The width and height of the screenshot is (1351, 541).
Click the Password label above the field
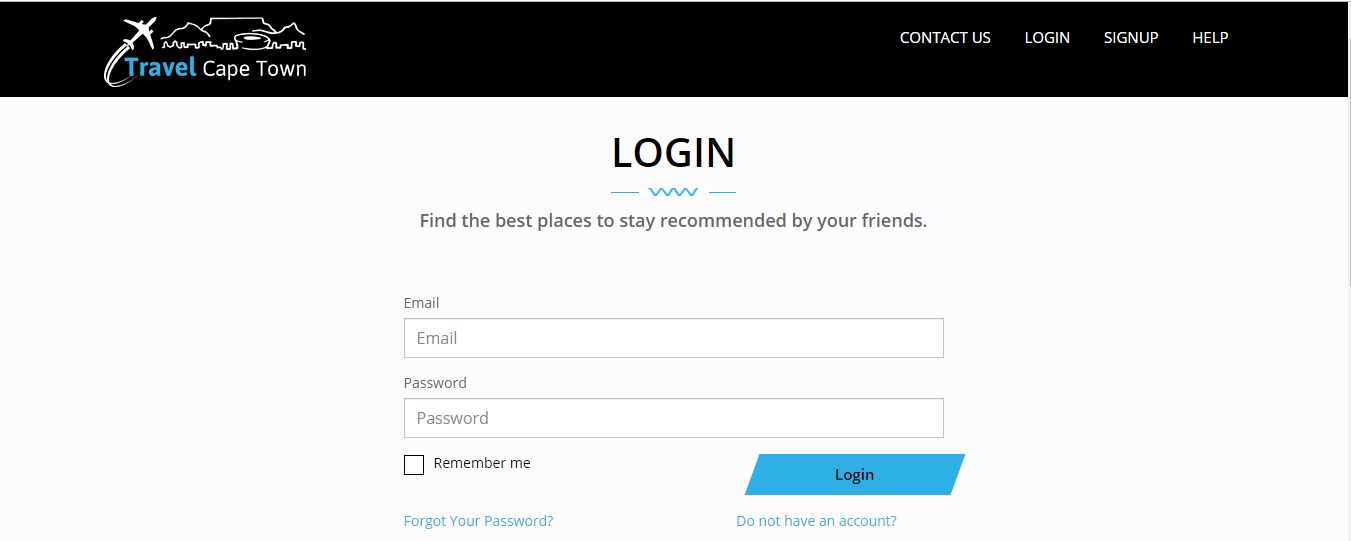[x=435, y=383]
